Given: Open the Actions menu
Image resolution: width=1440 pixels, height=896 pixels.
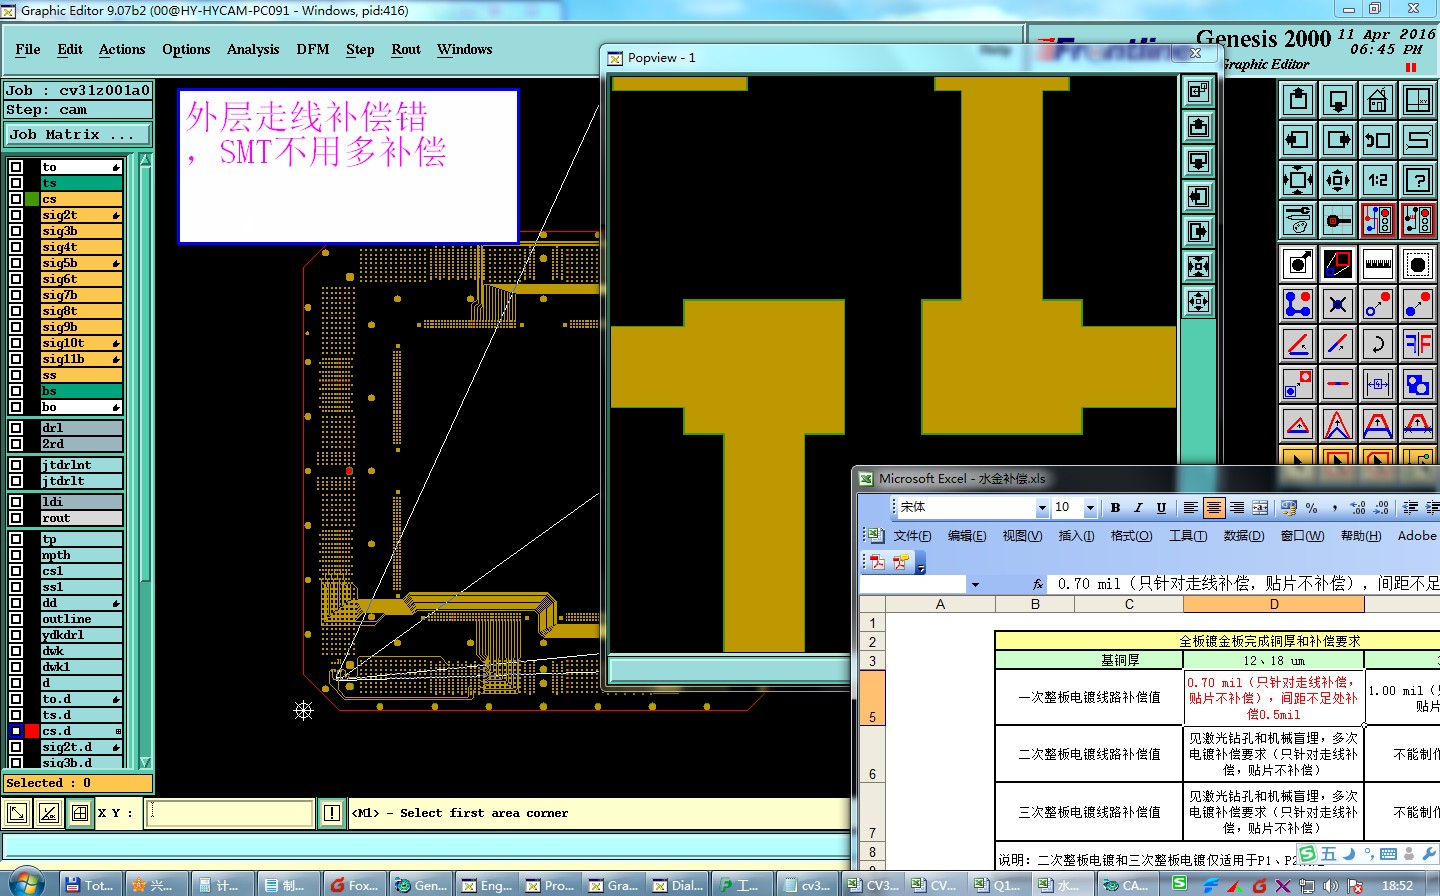Looking at the screenshot, I should tap(122, 49).
